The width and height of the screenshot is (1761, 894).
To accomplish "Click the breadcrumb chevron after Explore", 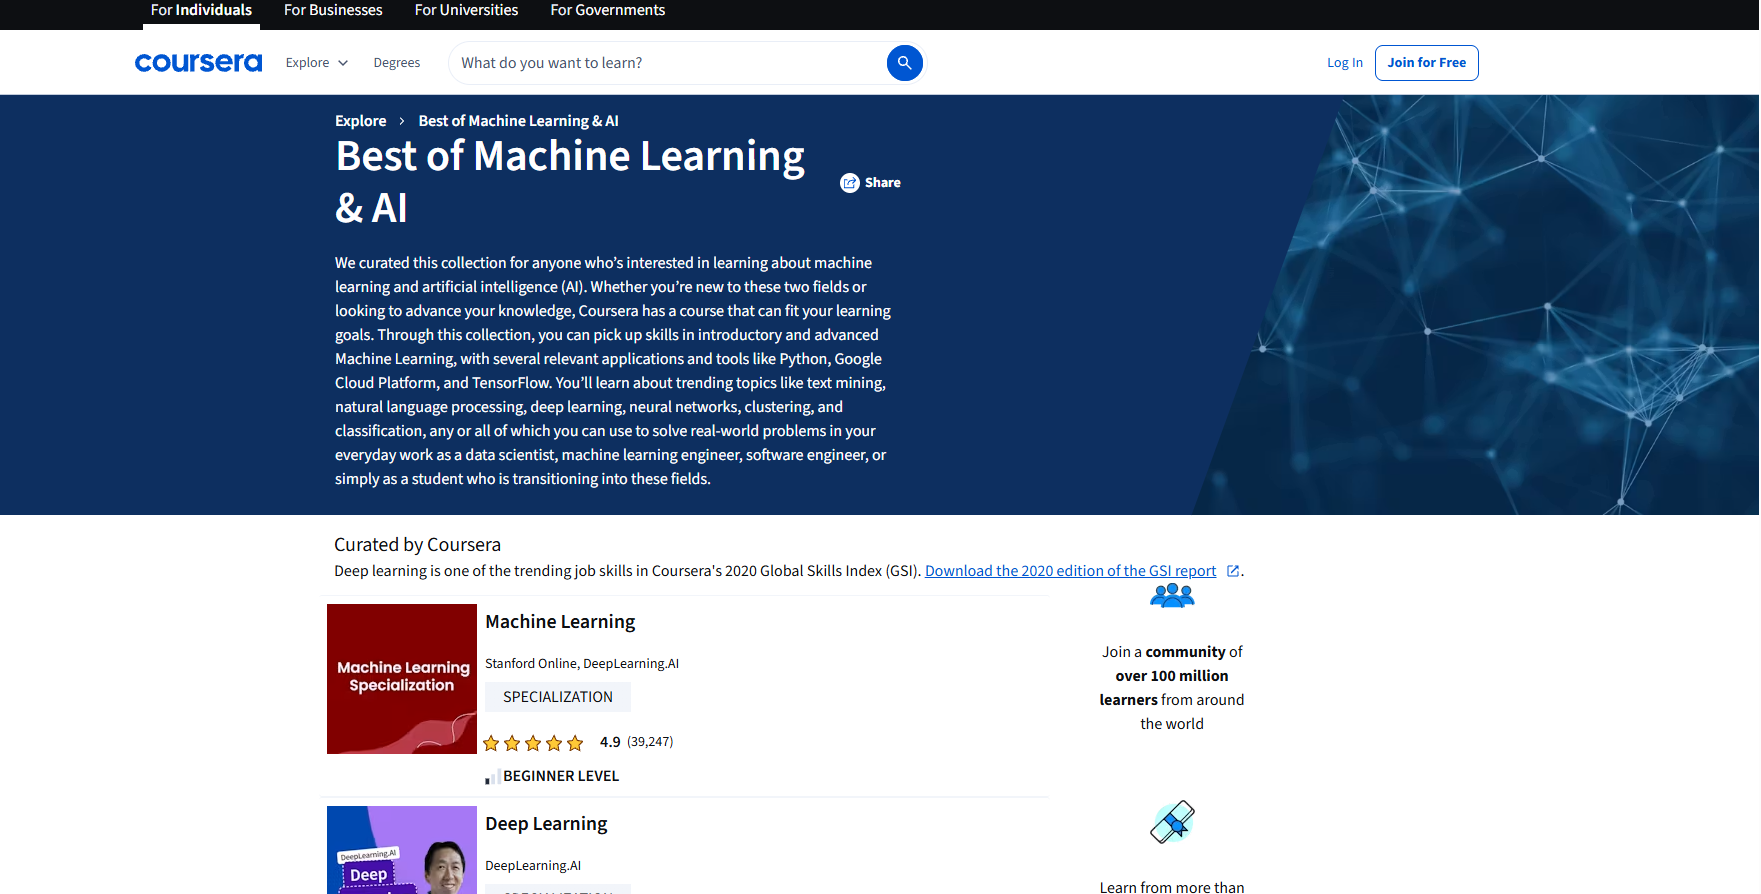I will click(402, 121).
